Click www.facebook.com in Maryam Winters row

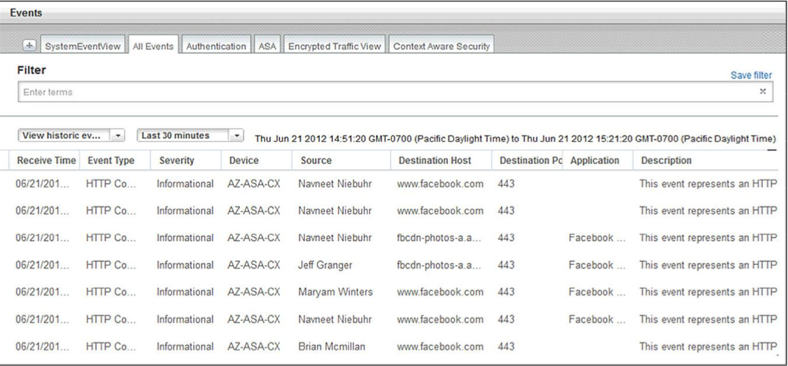tap(440, 292)
